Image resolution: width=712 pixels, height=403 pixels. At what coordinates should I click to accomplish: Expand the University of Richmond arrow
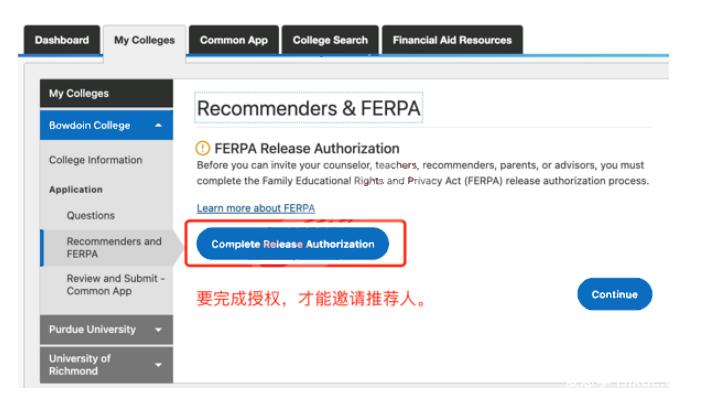[x=158, y=365]
